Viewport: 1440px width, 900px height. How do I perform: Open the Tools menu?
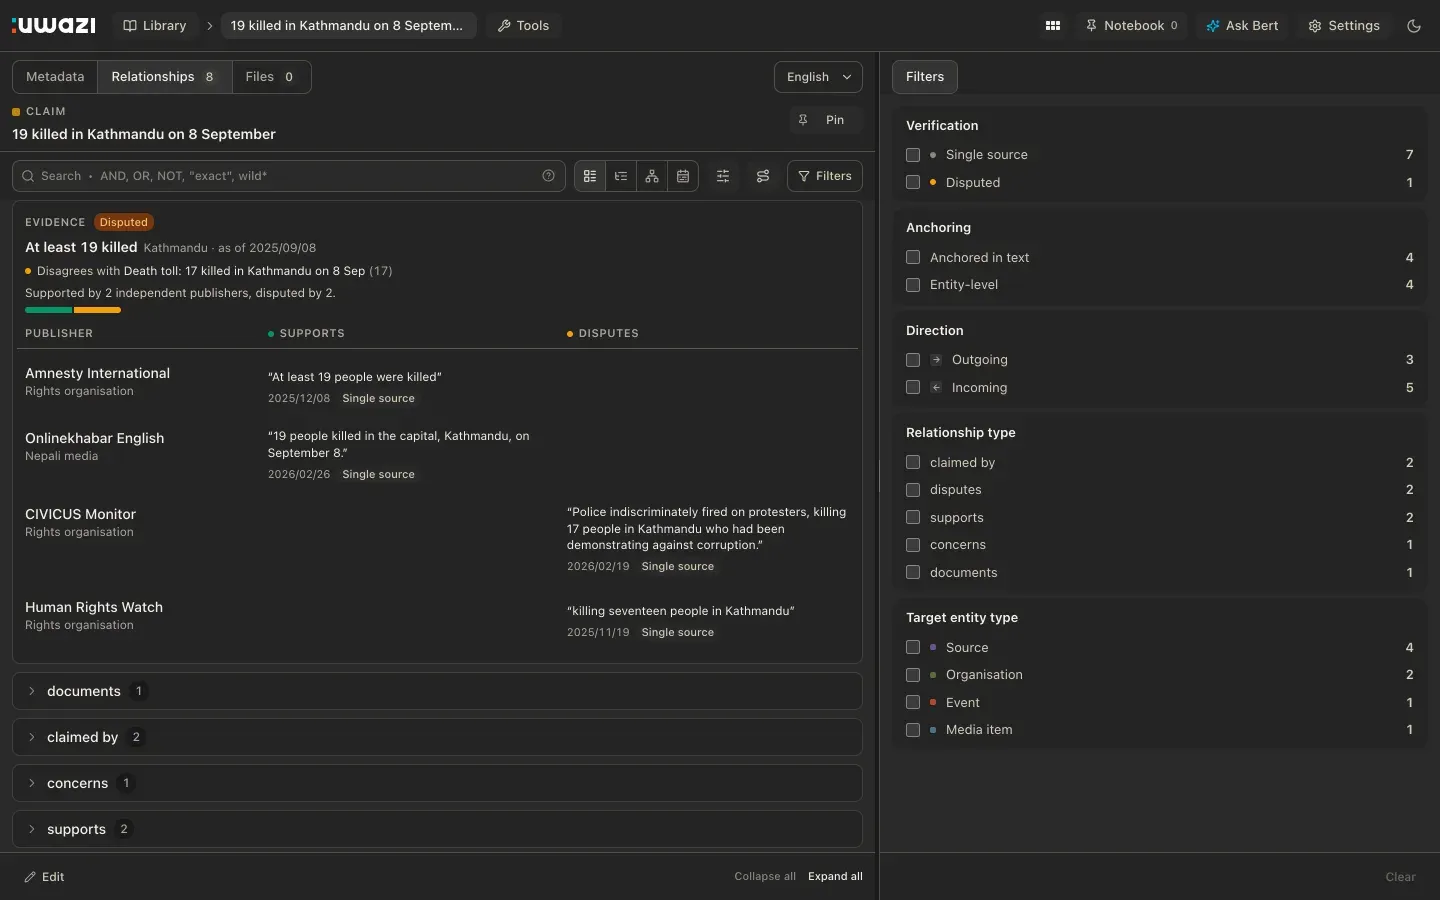(523, 26)
